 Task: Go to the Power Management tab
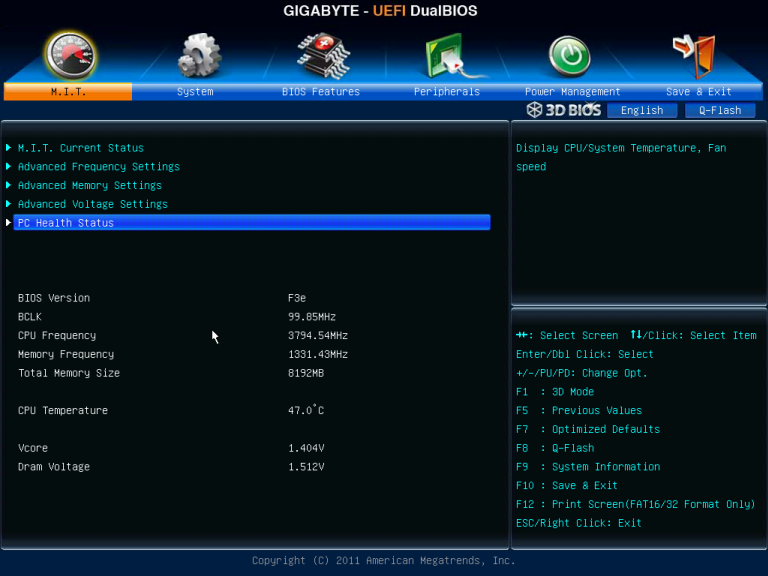(x=573, y=92)
